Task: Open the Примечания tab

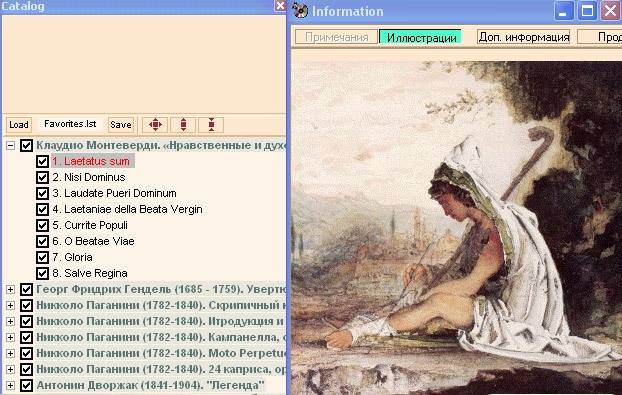Action: (336, 37)
